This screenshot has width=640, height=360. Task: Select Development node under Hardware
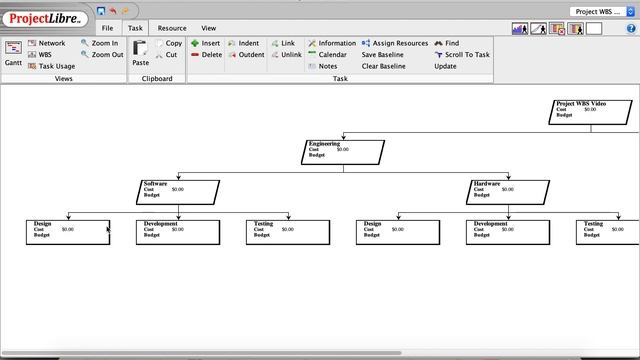508,232
